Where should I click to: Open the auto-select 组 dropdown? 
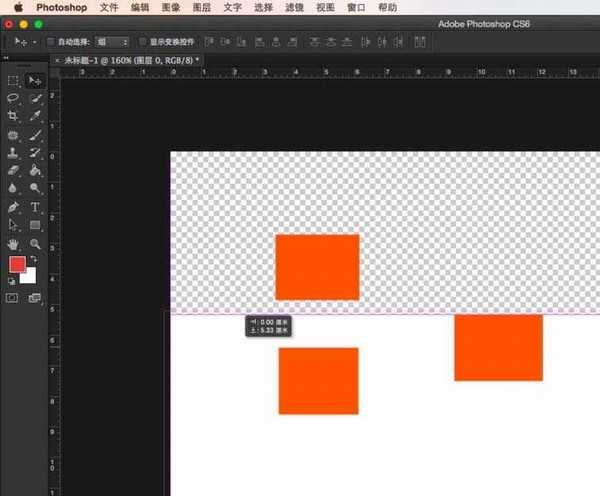[110, 42]
